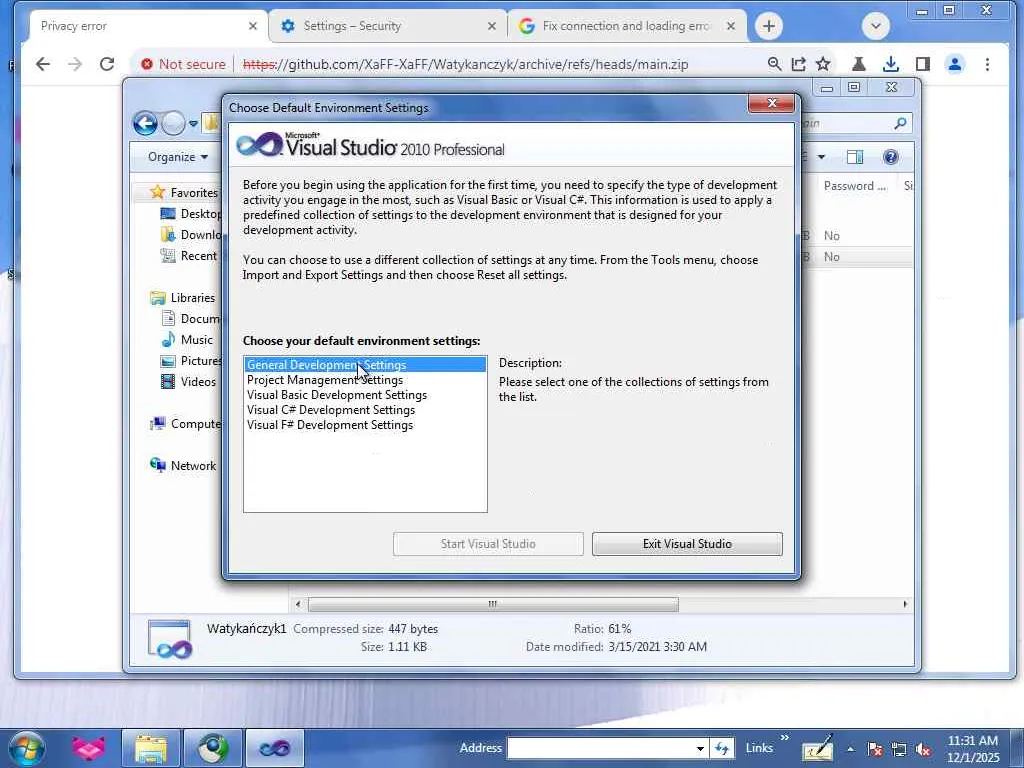This screenshot has width=1024, height=768.
Task: Click the Explorer scrollbar left arrow
Action: click(x=298, y=604)
